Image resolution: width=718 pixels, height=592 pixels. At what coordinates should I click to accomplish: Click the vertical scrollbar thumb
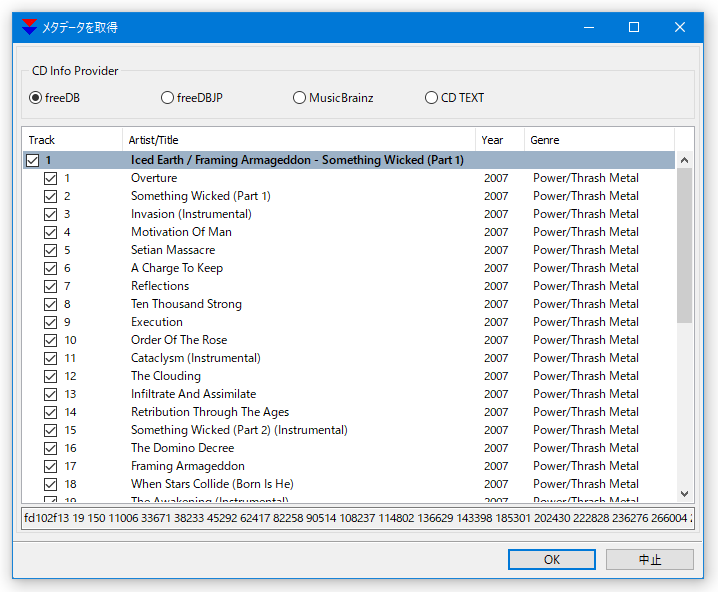point(685,245)
